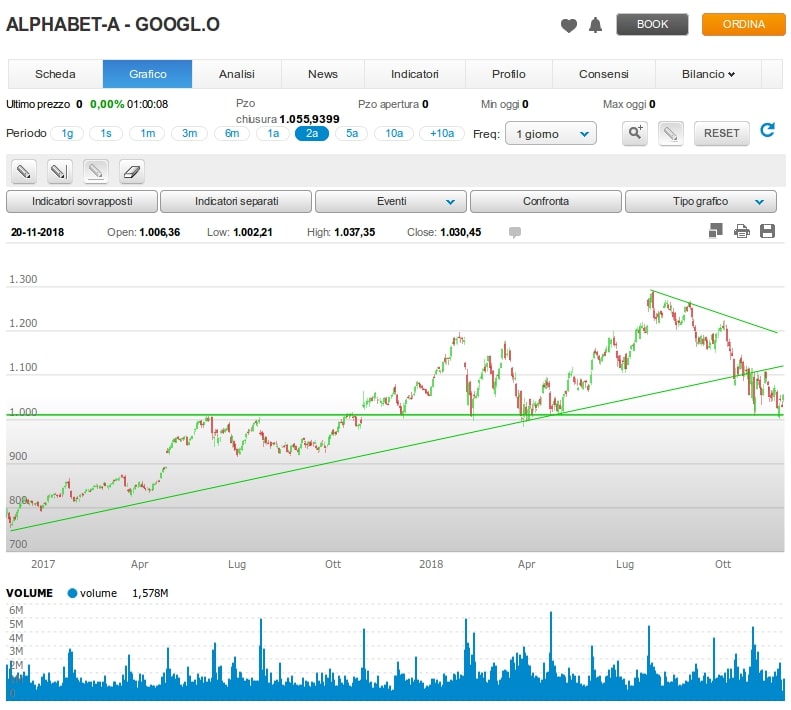The height and width of the screenshot is (710, 791).
Task: Open the Indicatori tab
Action: [415, 74]
